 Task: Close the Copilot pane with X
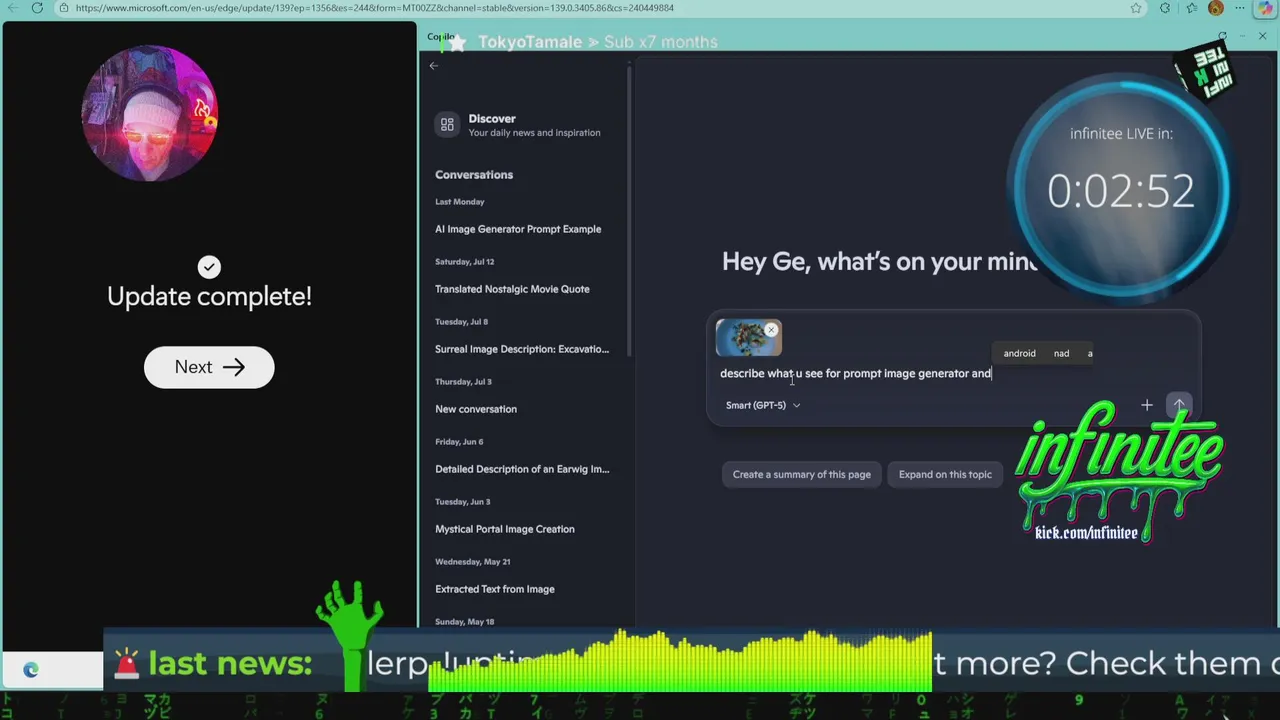tap(1263, 36)
